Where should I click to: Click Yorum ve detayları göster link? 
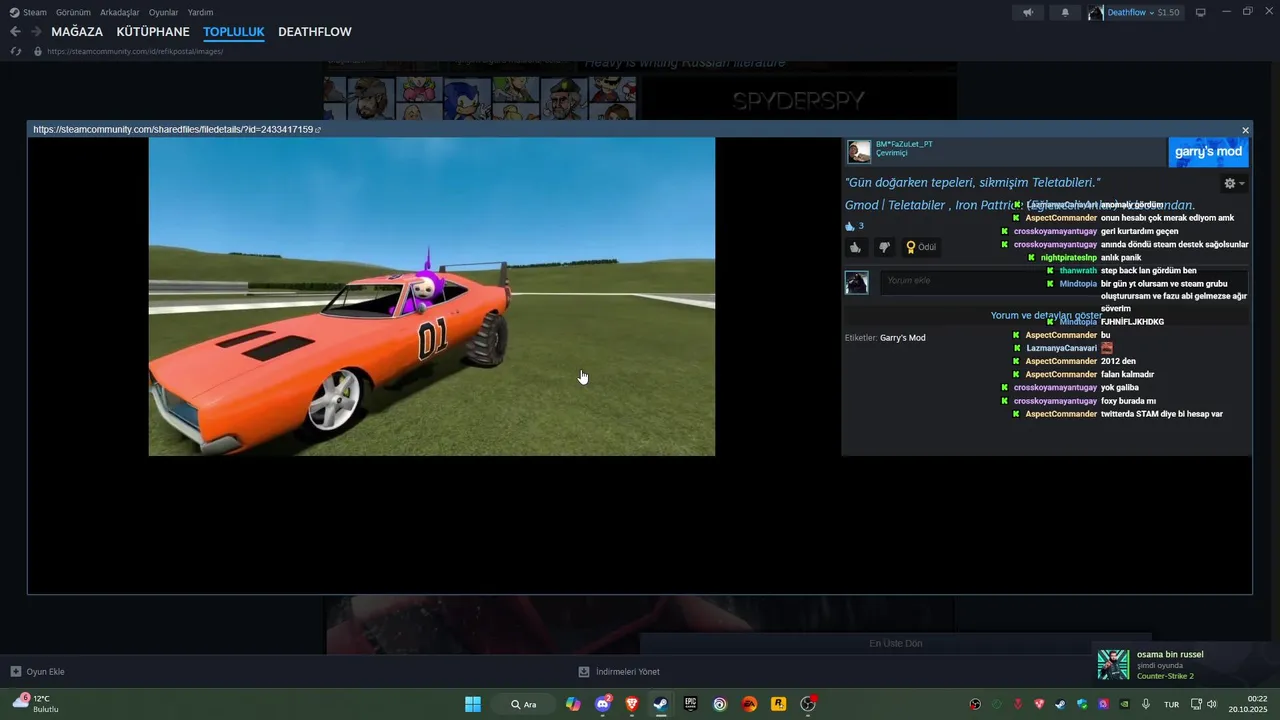coord(1046,315)
